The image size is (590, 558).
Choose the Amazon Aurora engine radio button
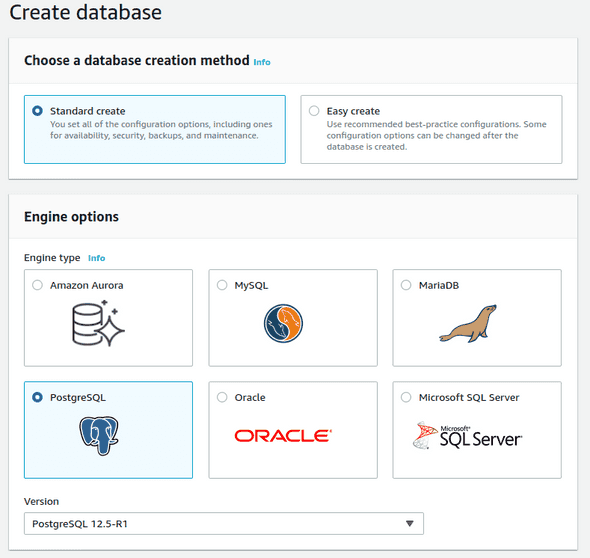point(37,285)
